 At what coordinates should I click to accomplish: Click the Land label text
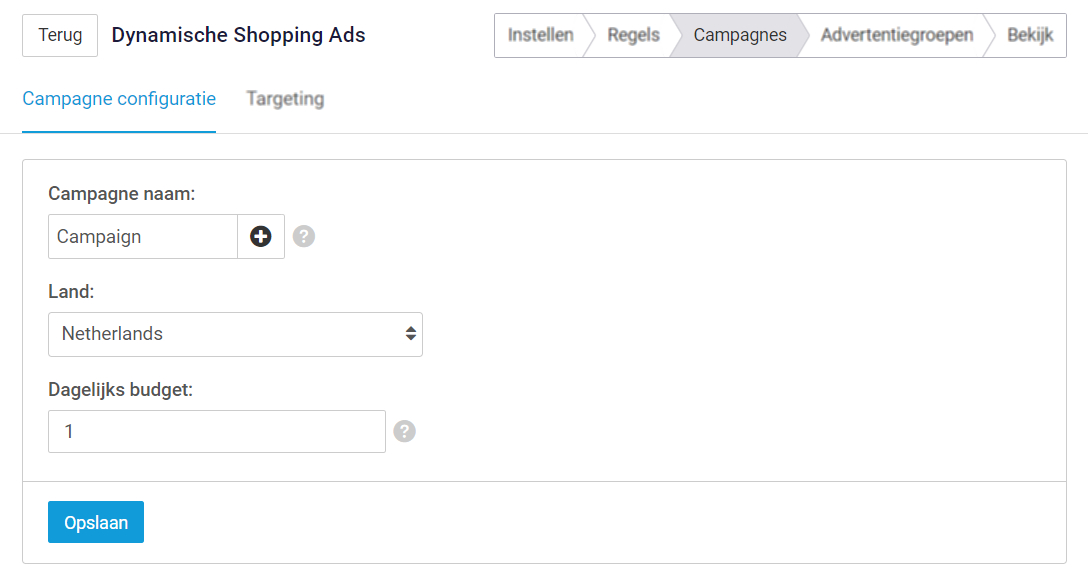(x=71, y=291)
